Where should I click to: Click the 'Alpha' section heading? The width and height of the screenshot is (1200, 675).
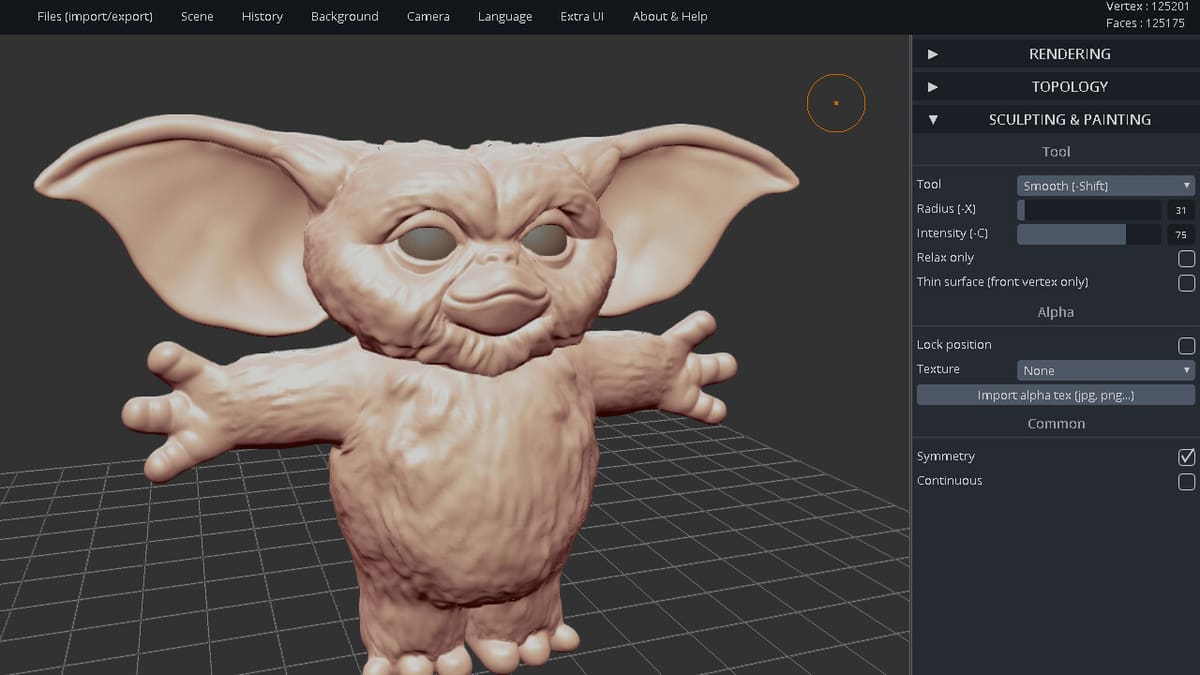[1056, 312]
